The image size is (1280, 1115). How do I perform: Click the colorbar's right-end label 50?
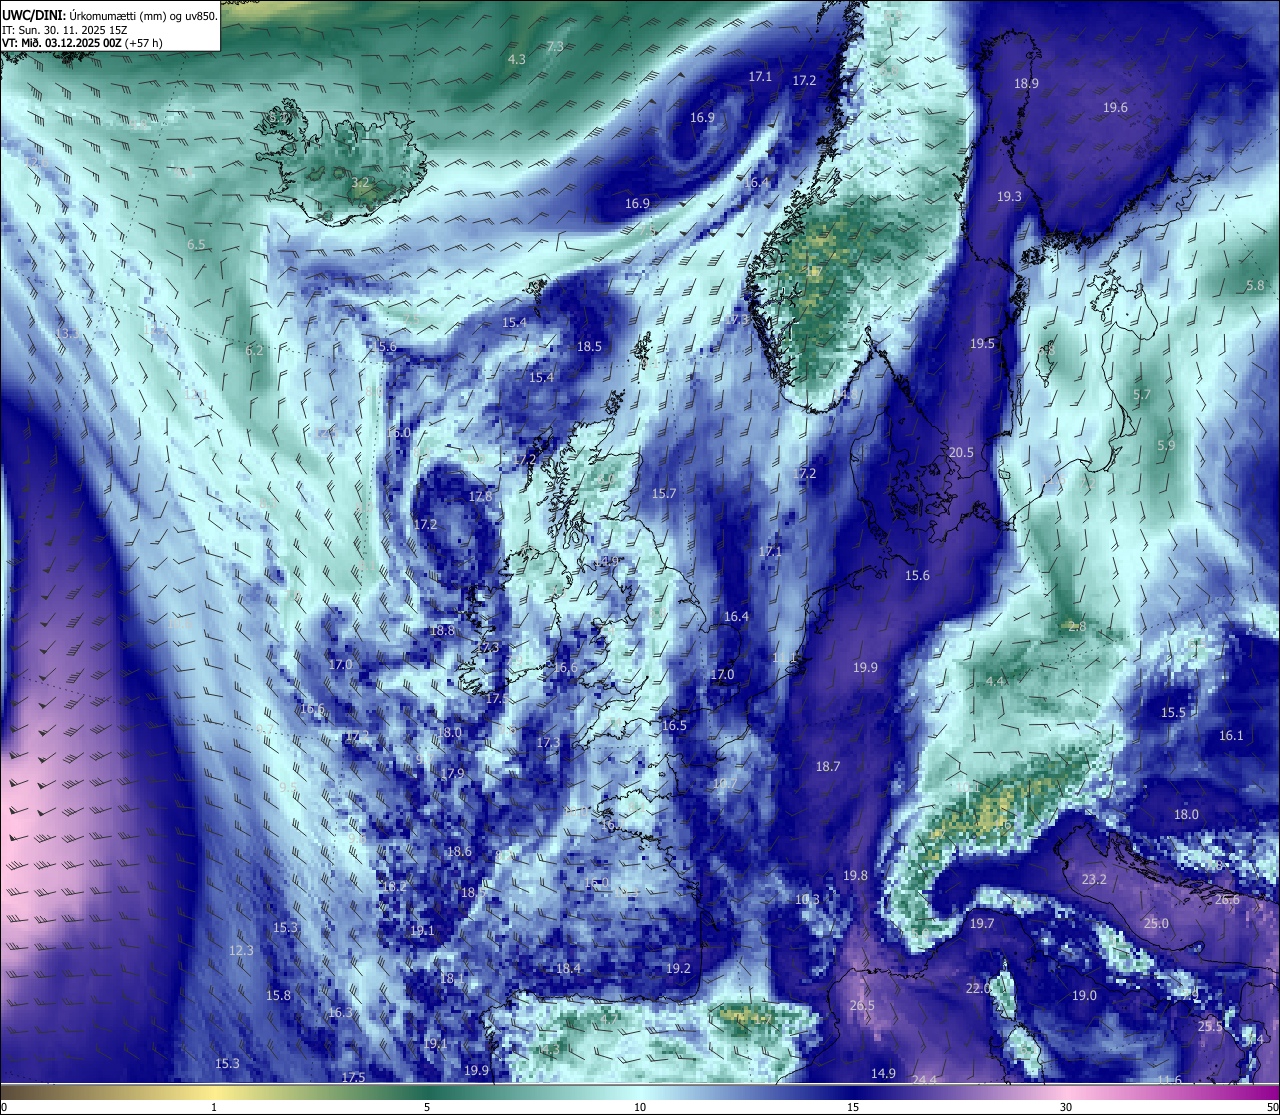point(1271,1107)
